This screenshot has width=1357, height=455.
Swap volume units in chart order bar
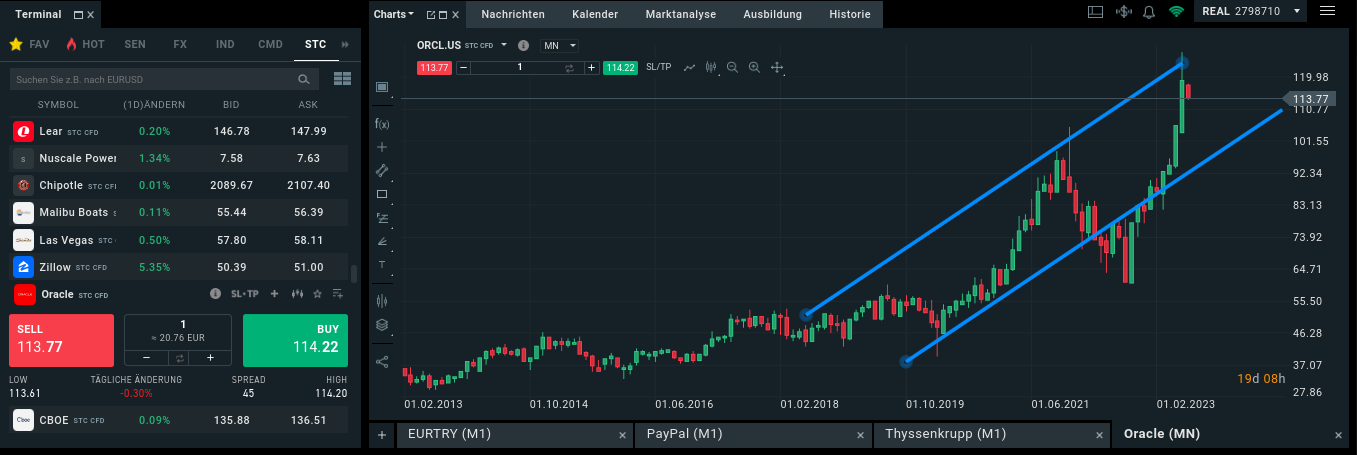pos(570,68)
